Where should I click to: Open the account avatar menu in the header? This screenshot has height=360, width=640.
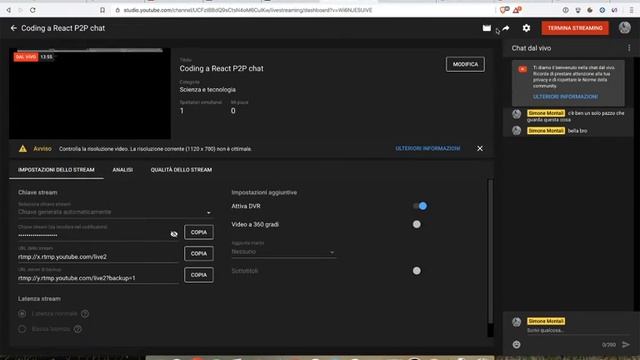(x=624, y=28)
